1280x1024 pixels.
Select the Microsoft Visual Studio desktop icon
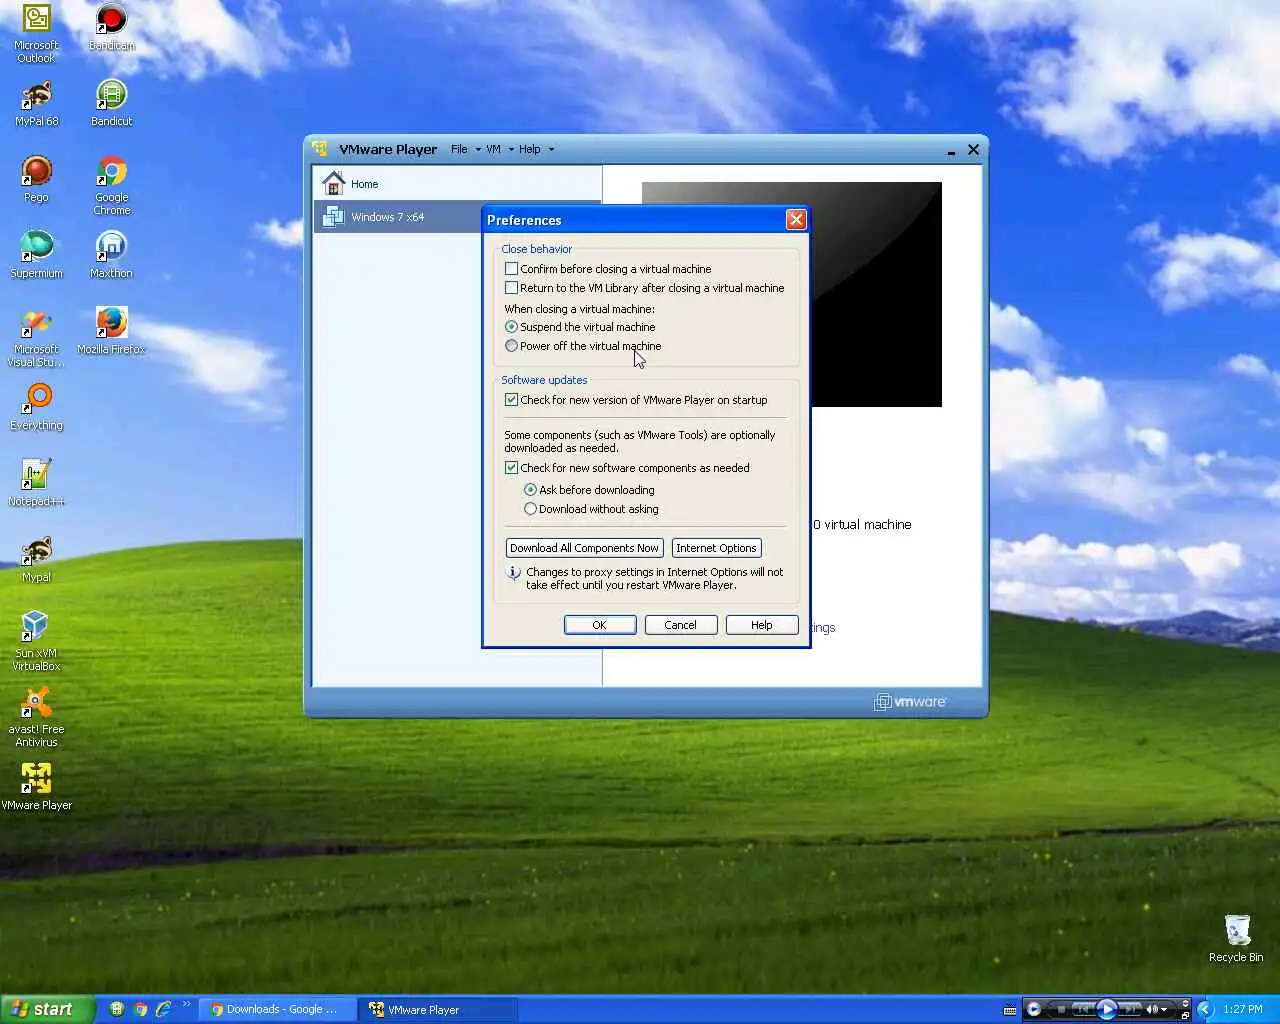click(36, 338)
